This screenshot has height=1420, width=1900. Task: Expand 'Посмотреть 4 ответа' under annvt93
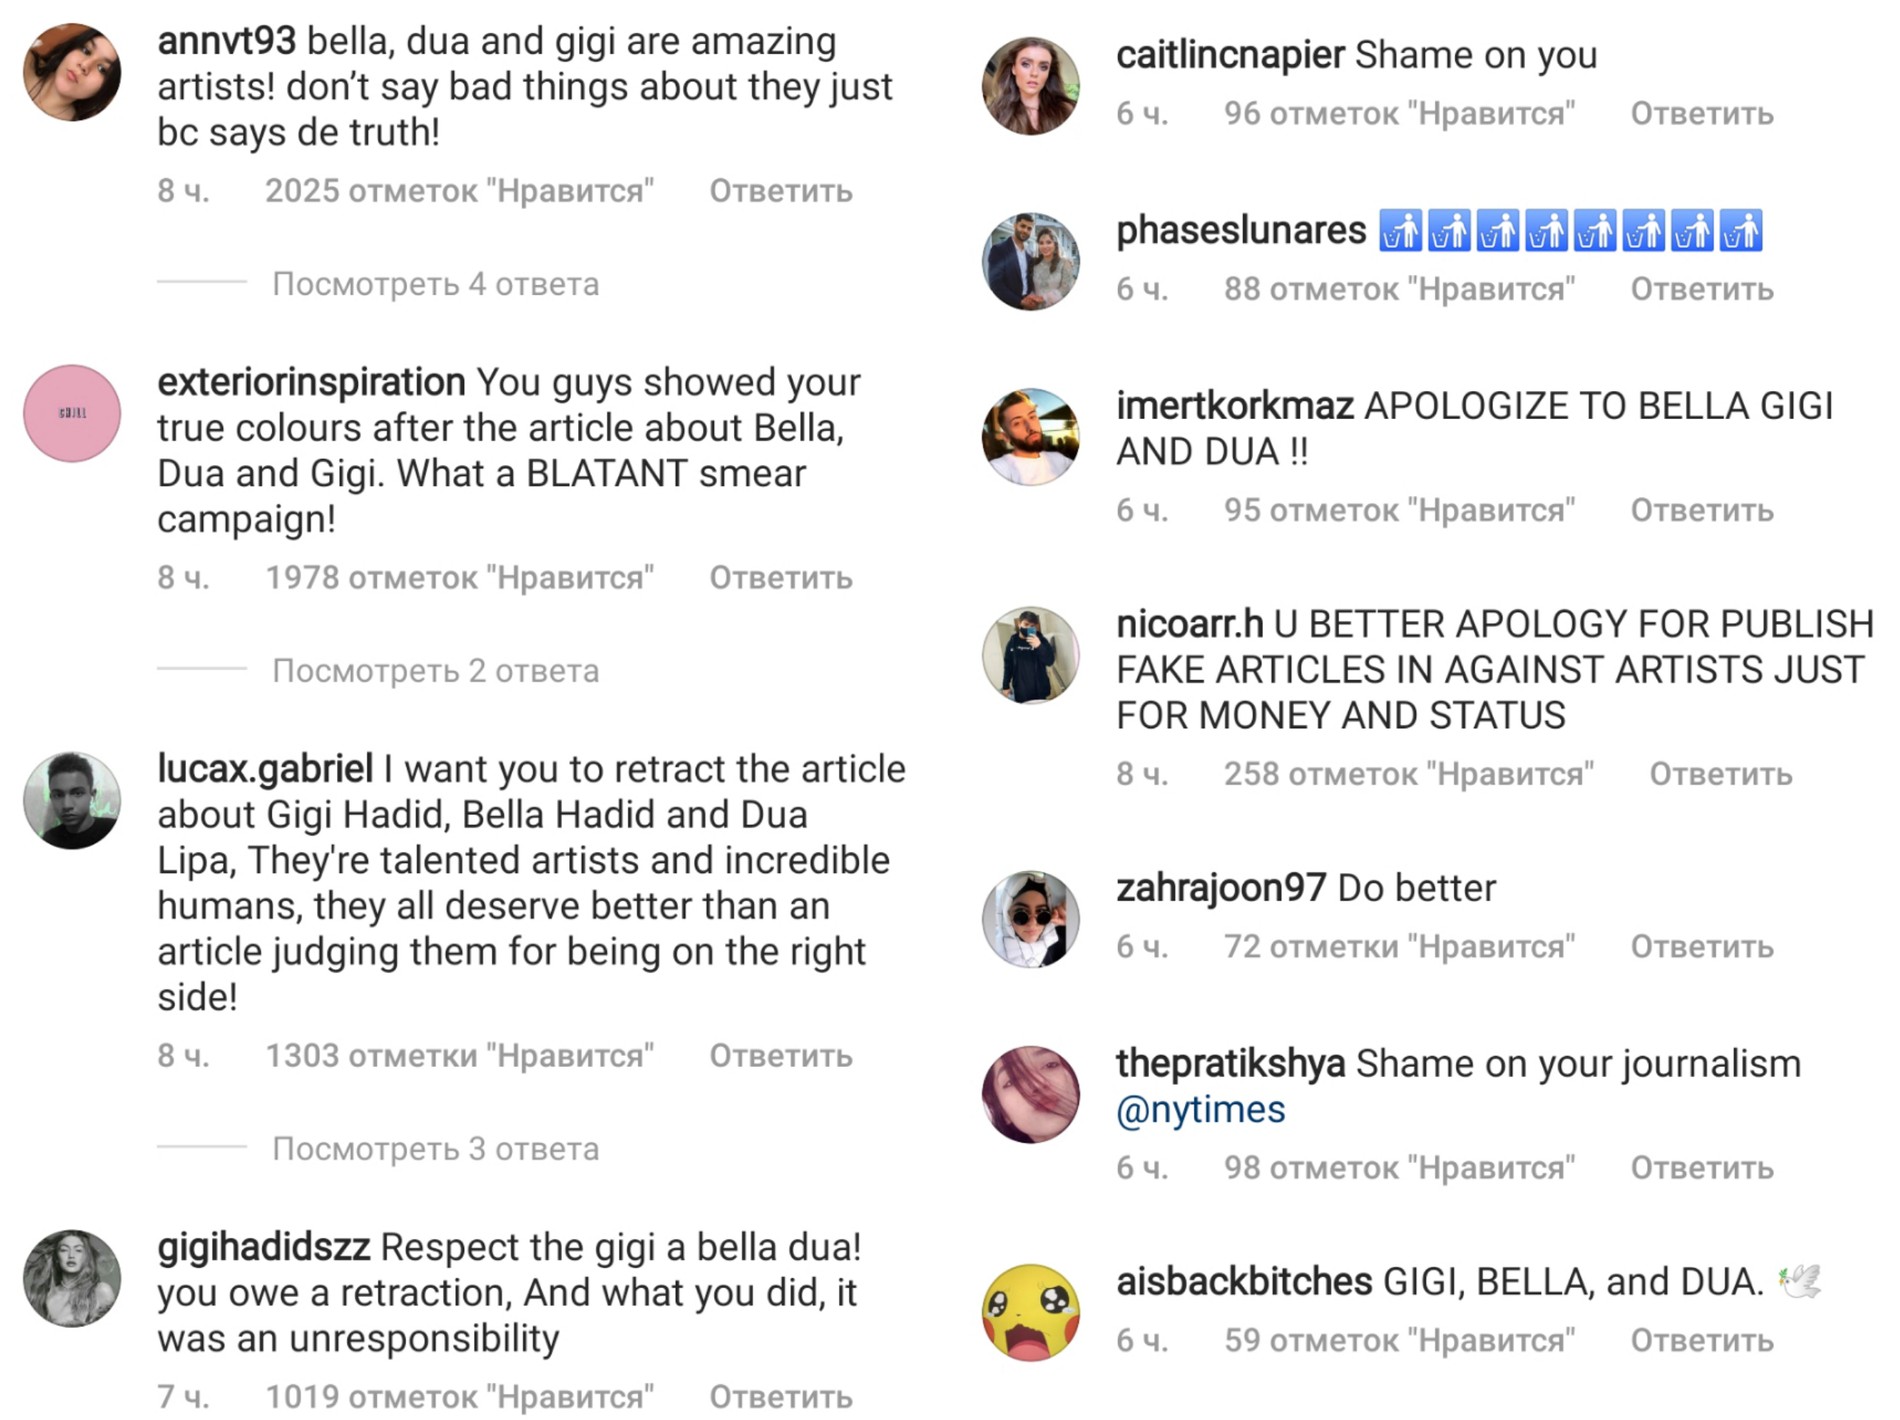(435, 284)
